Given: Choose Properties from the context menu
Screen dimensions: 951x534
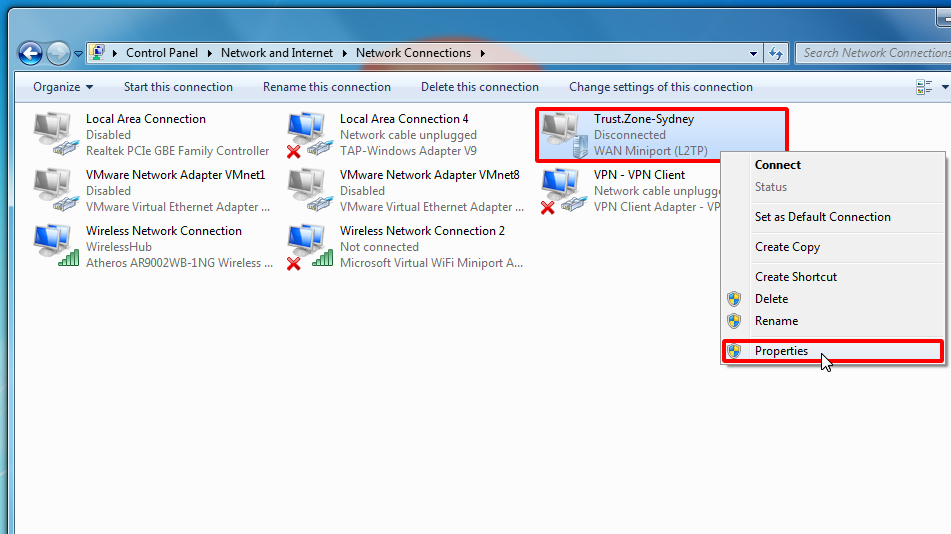Looking at the screenshot, I should pos(781,351).
